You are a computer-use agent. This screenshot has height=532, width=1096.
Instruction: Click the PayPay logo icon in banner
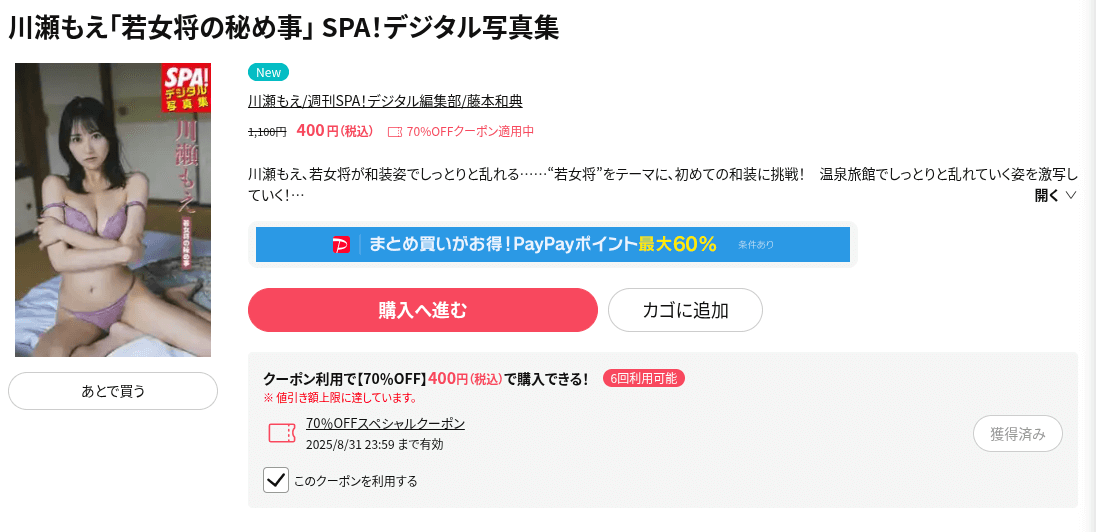pyautogui.click(x=341, y=245)
